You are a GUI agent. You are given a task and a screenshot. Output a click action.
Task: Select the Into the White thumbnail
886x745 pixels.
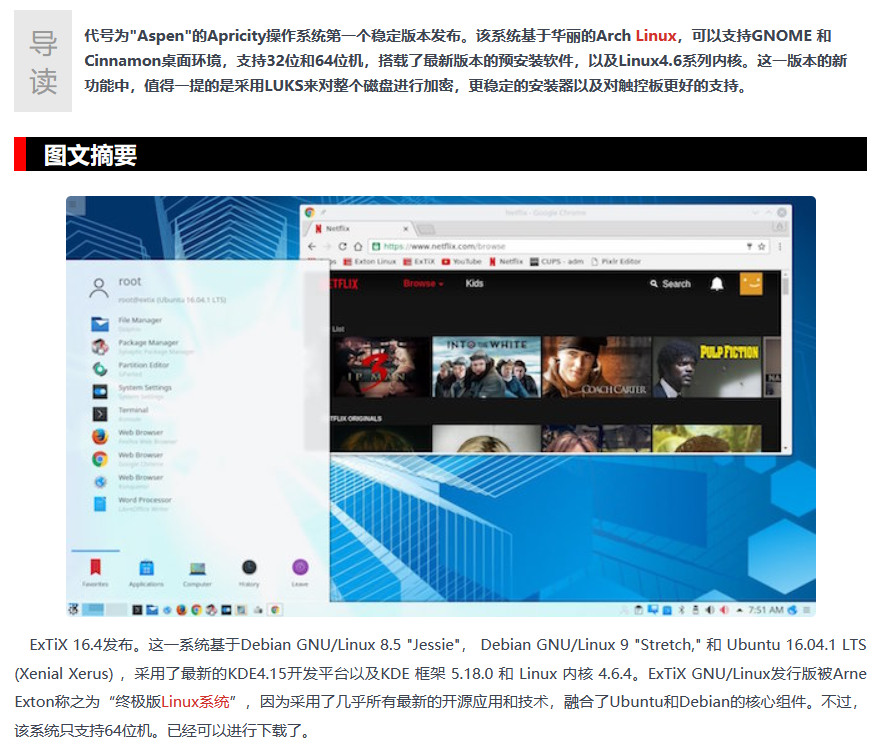click(x=487, y=367)
